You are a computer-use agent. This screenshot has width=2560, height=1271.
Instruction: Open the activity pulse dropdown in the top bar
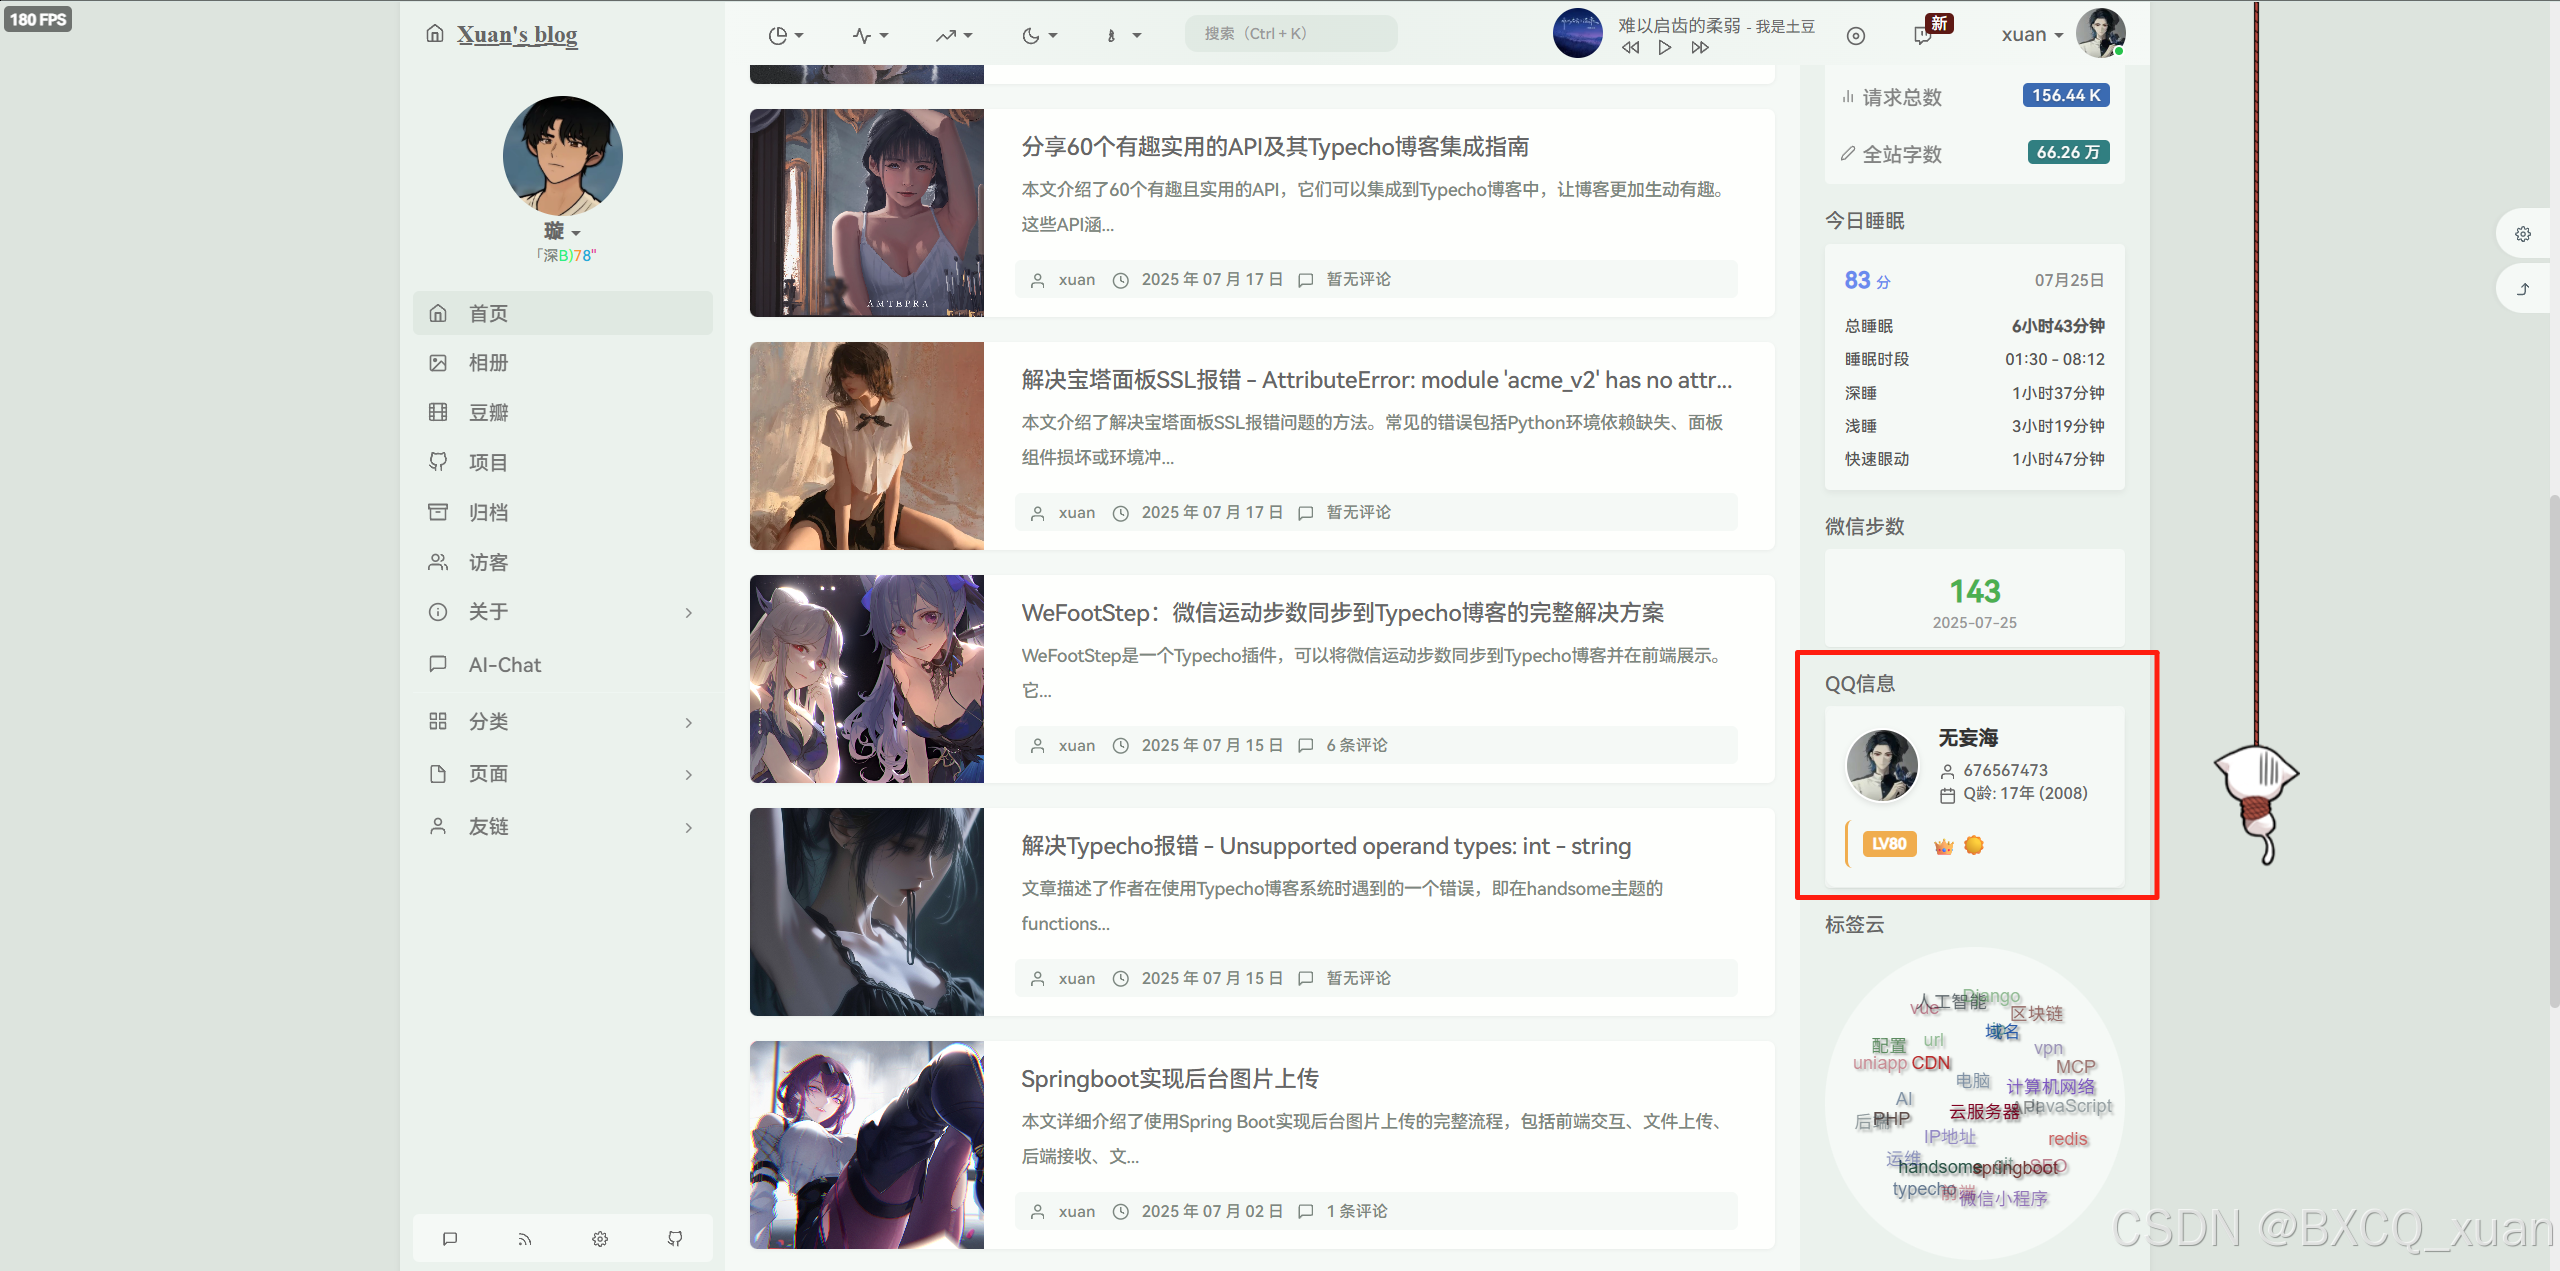[869, 35]
